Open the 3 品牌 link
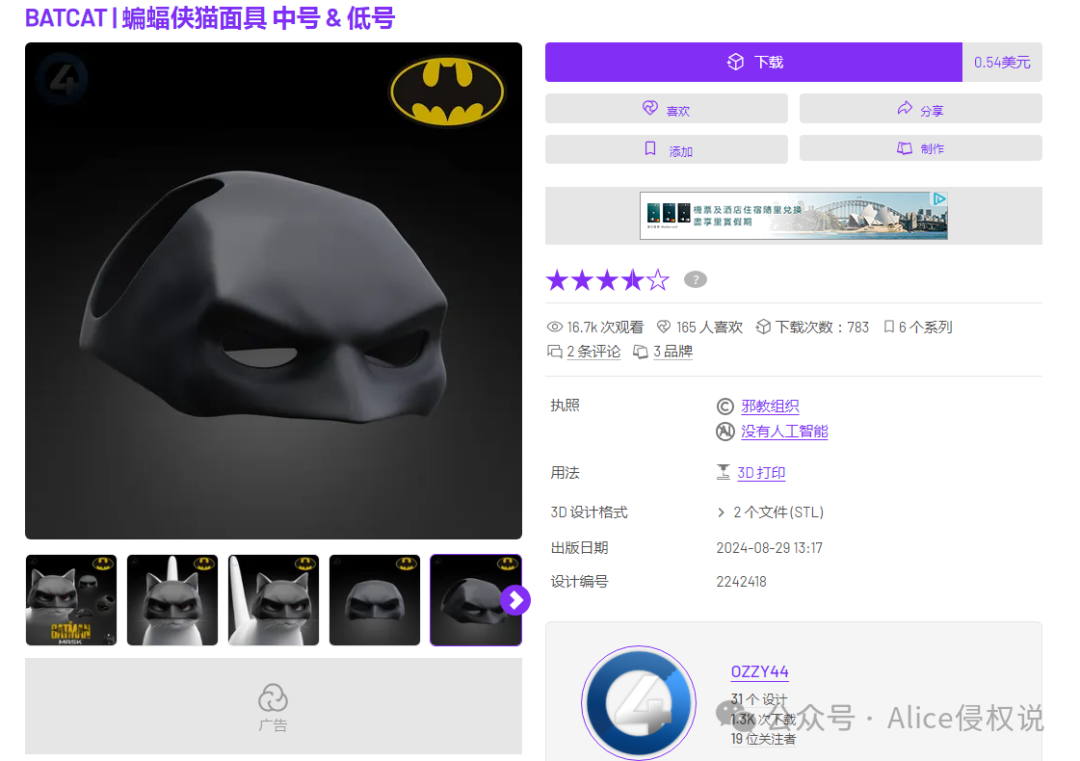The image size is (1080, 761). 672,351
